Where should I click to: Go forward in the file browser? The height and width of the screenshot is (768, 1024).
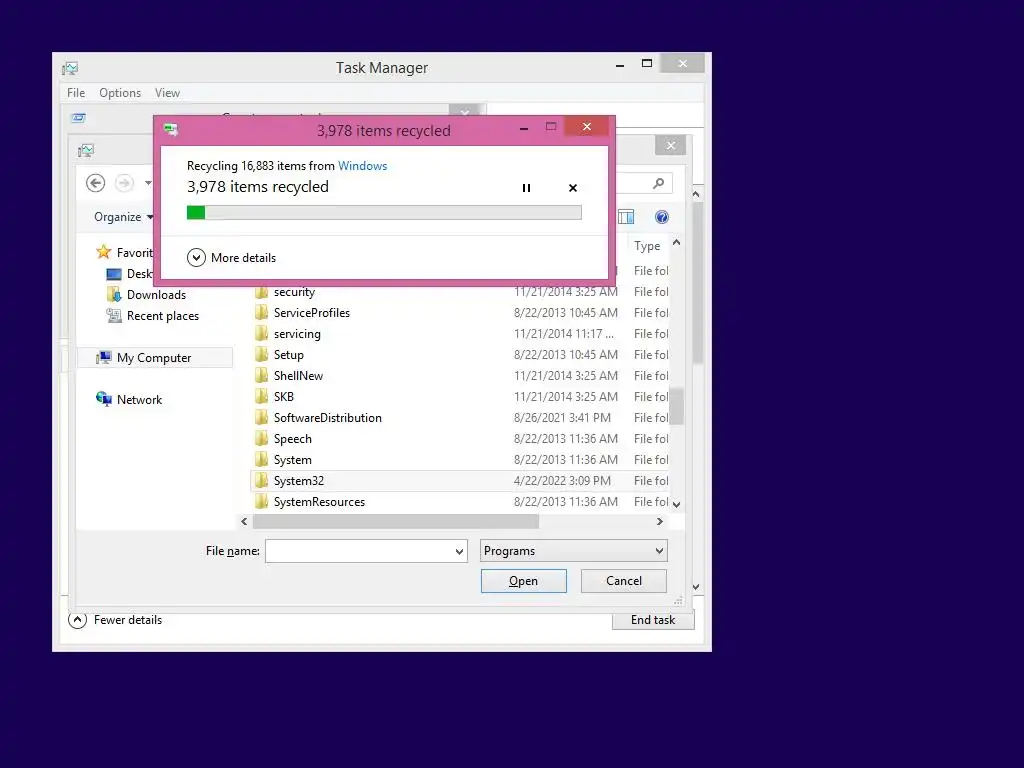[124, 184]
